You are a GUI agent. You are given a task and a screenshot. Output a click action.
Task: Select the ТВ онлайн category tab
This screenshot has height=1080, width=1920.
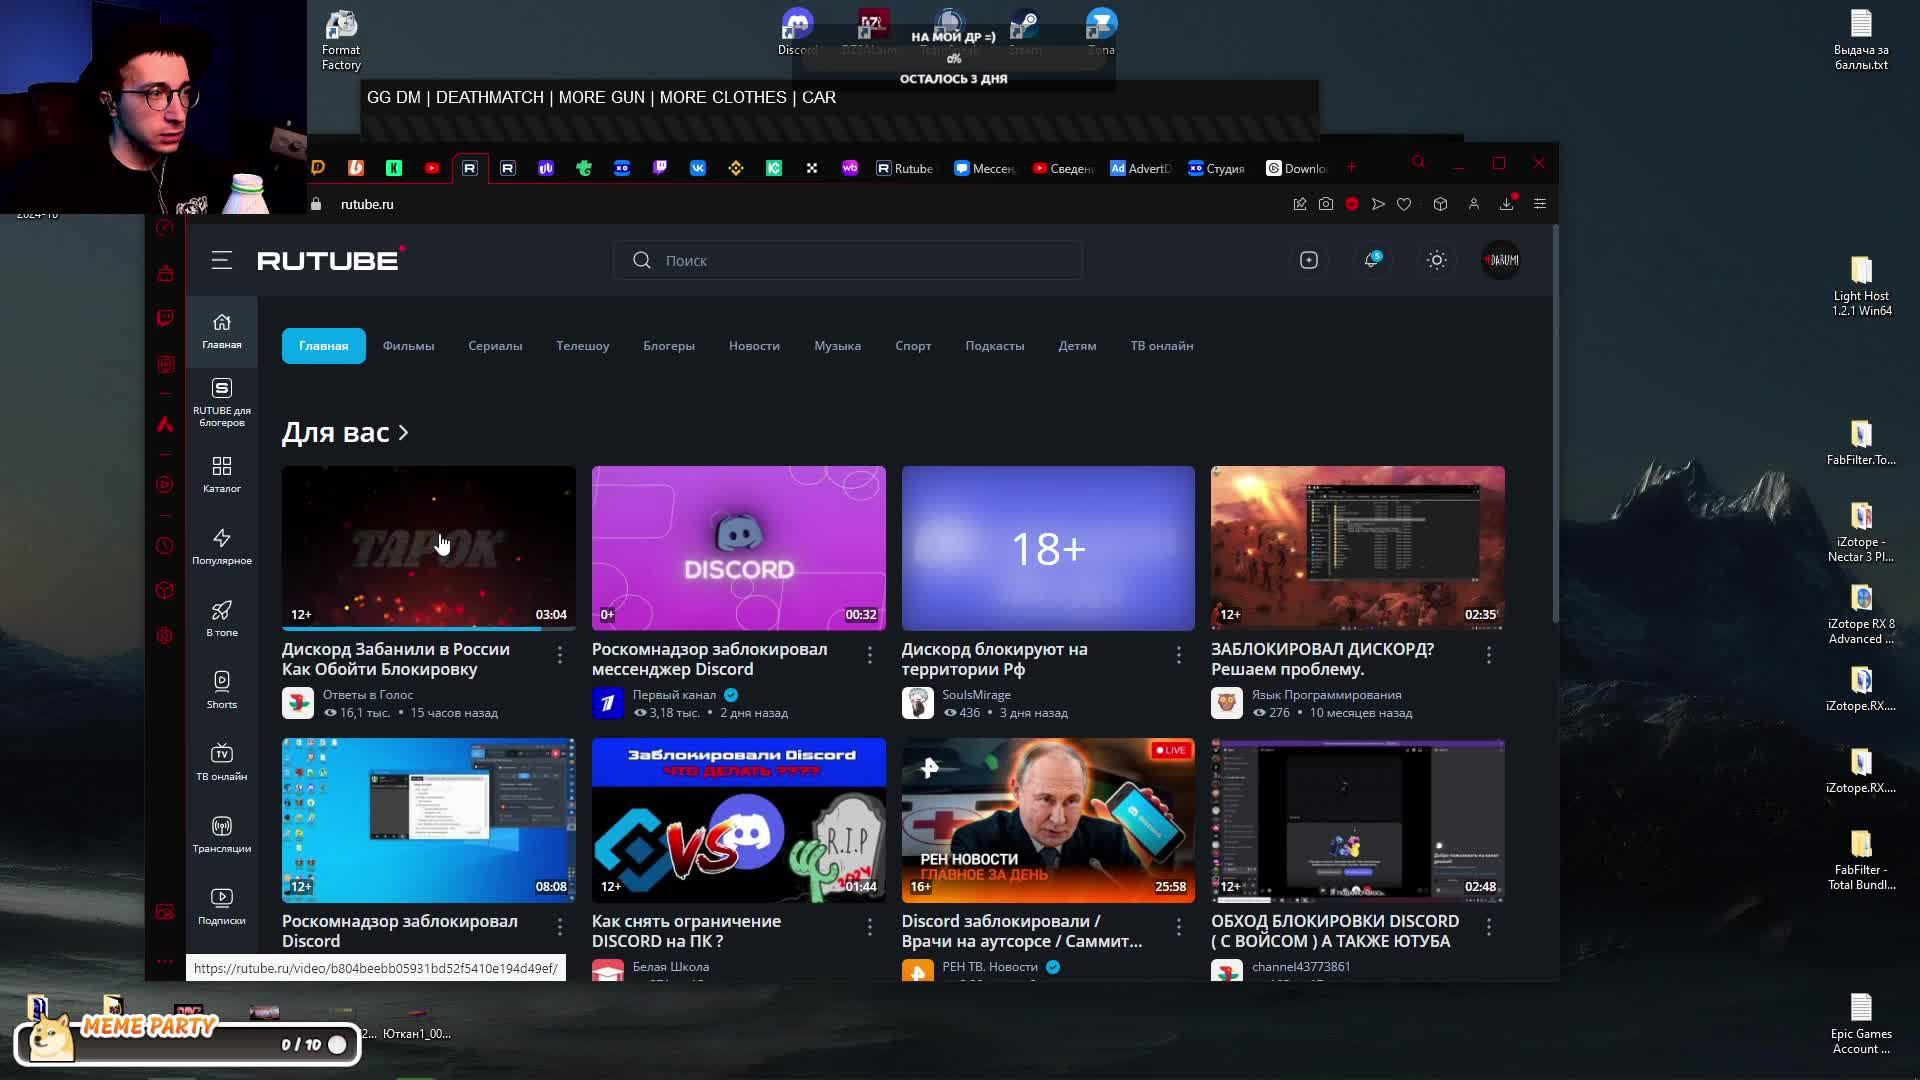1162,346
